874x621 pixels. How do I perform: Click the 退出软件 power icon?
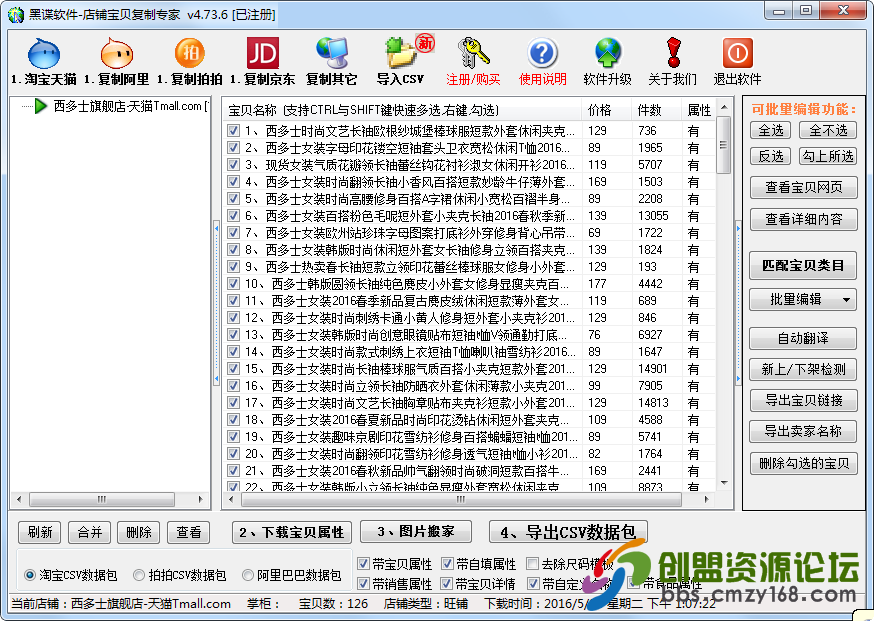pos(737,54)
